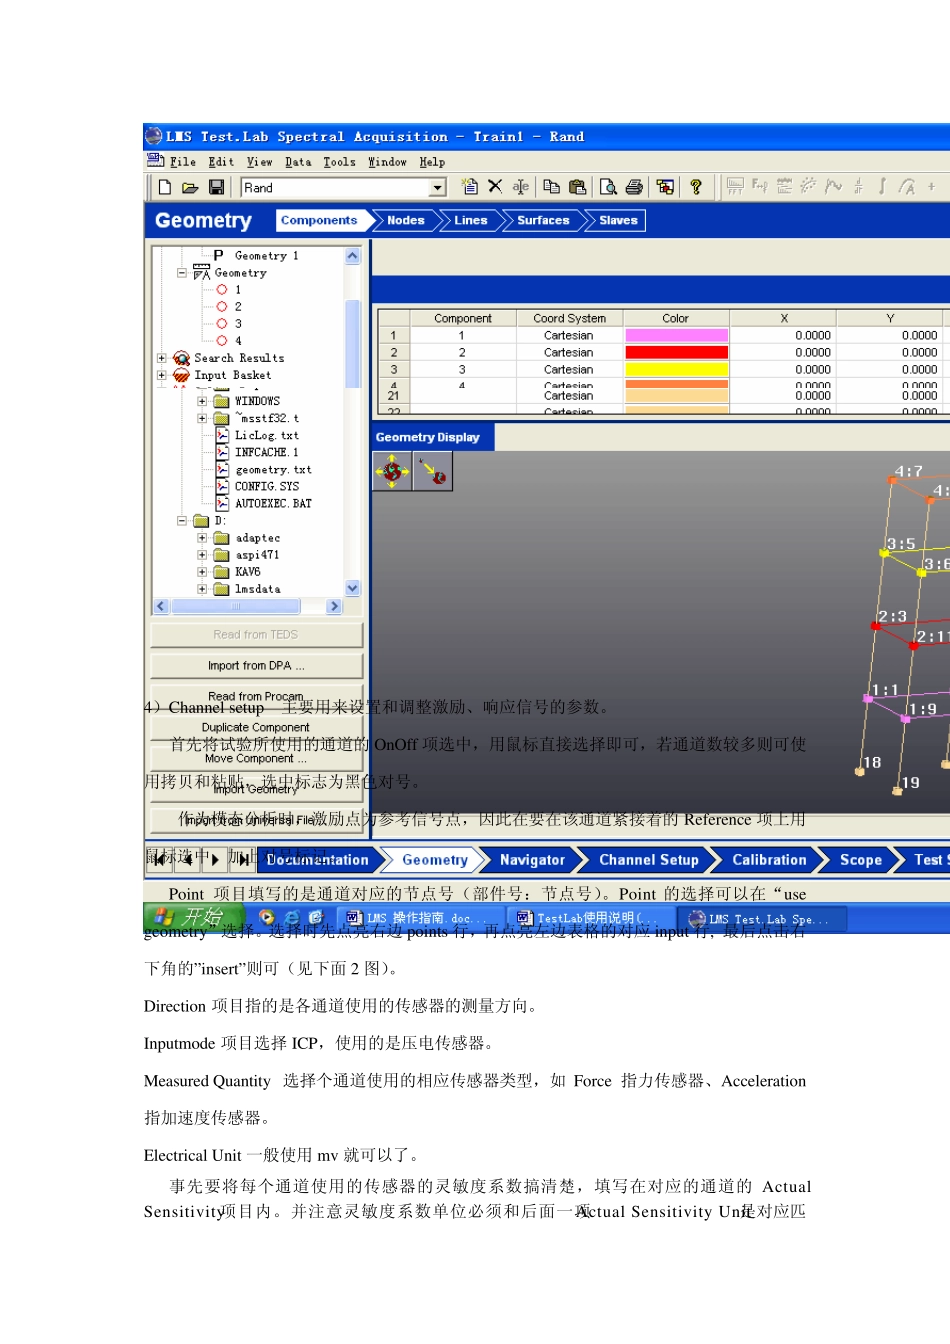This screenshot has width=950, height=1344.
Task: Collapse the D: drive node
Action: click(x=182, y=520)
